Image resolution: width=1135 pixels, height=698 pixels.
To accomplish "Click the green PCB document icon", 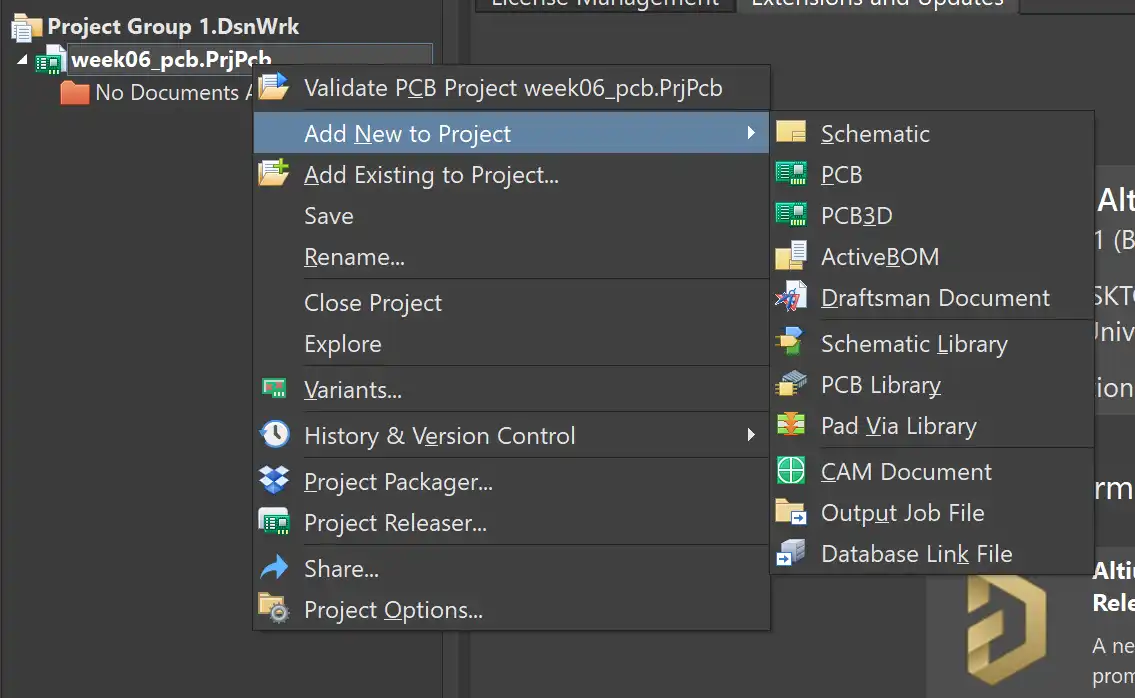I will pos(791,174).
